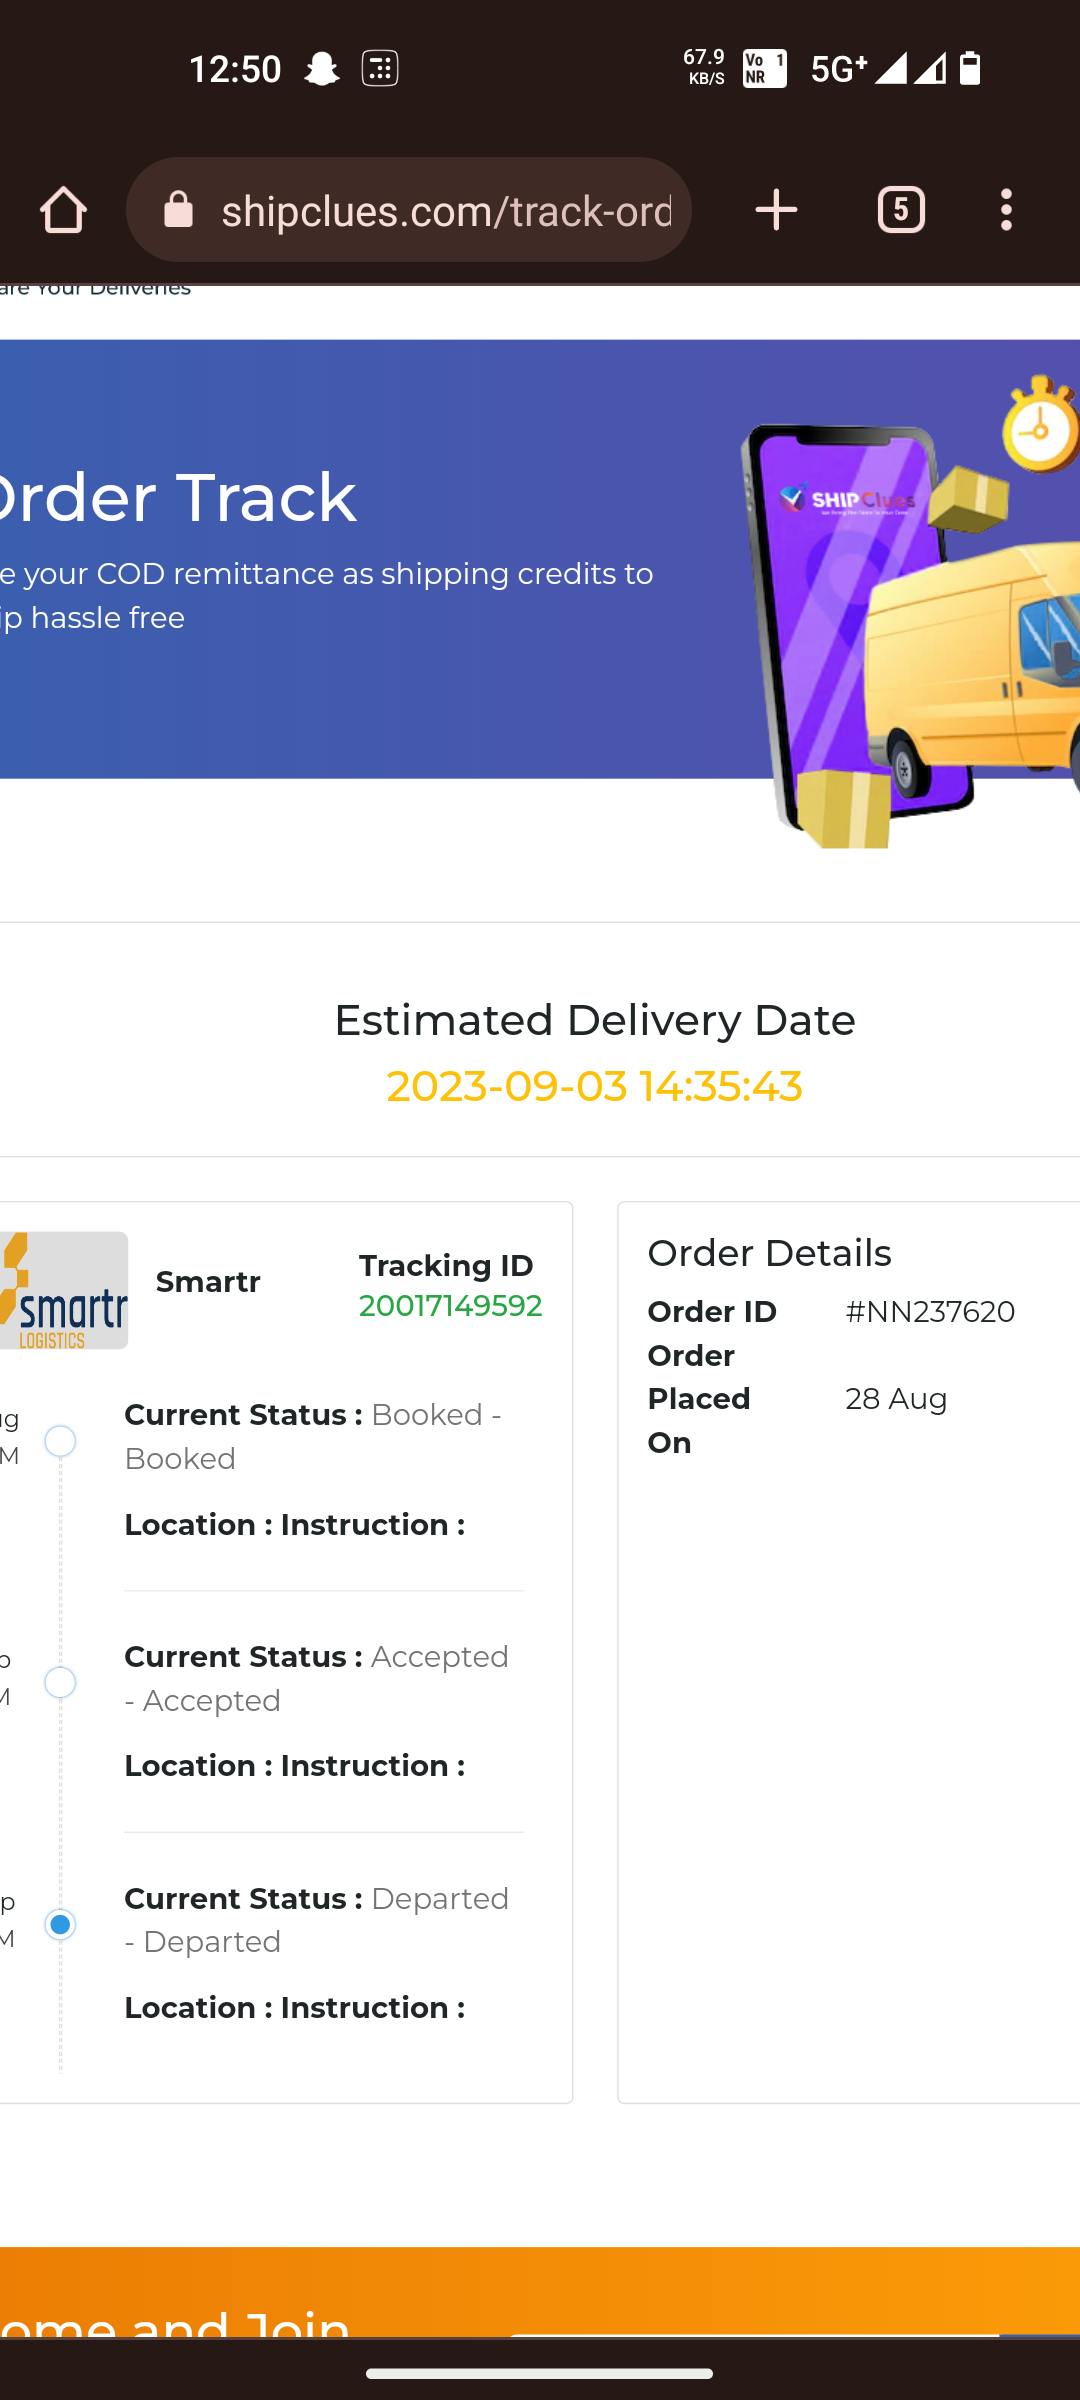Open the tab switcher showing 5 tabs
1080x2400 pixels.
pyautogui.click(x=901, y=211)
